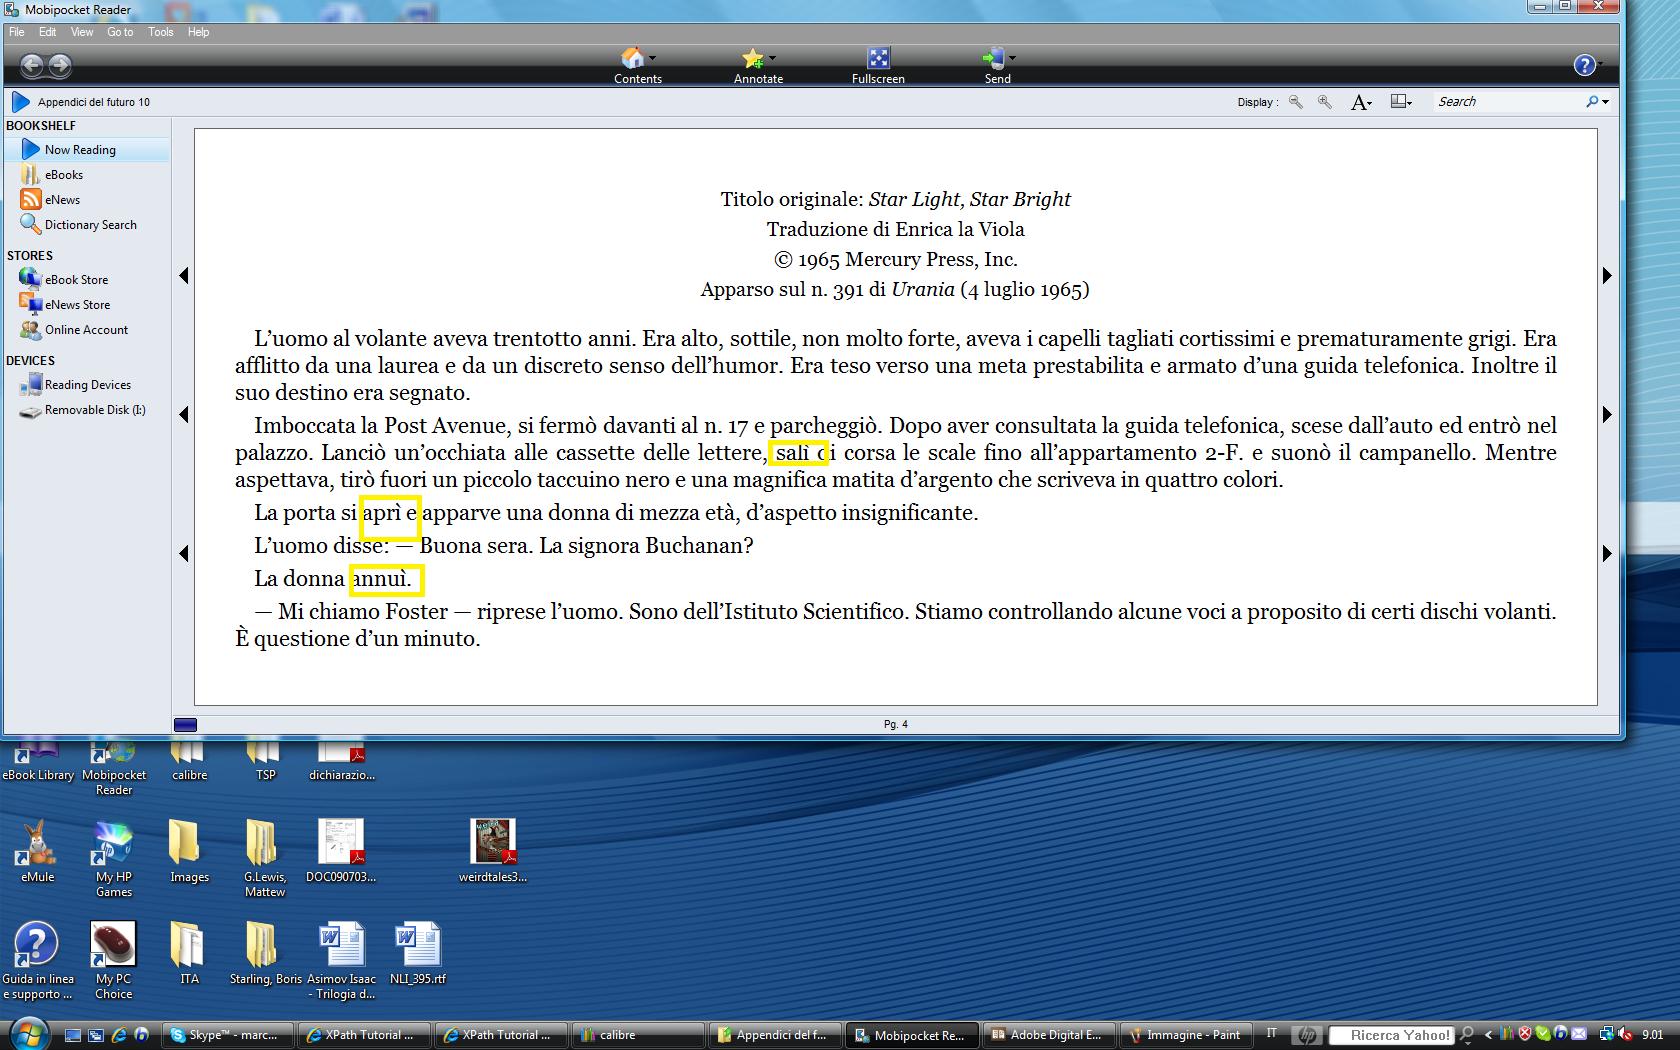Select the My PC Choice desktop icon
Screen dimensions: 1680x1050
(x=113, y=961)
